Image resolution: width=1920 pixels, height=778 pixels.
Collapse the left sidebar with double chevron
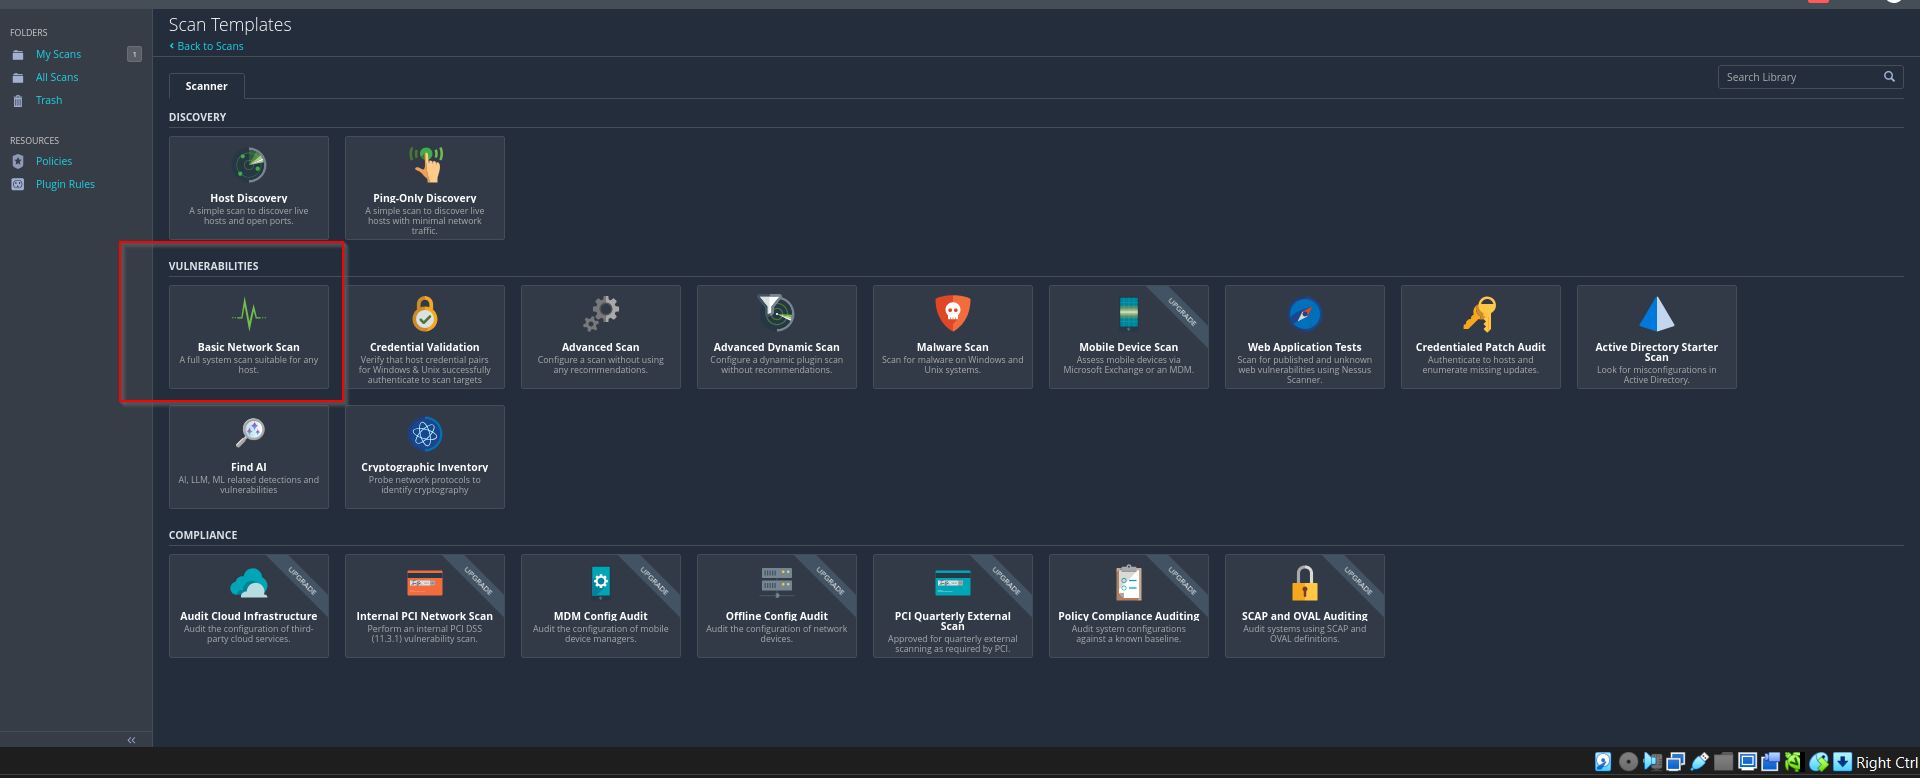pyautogui.click(x=131, y=740)
